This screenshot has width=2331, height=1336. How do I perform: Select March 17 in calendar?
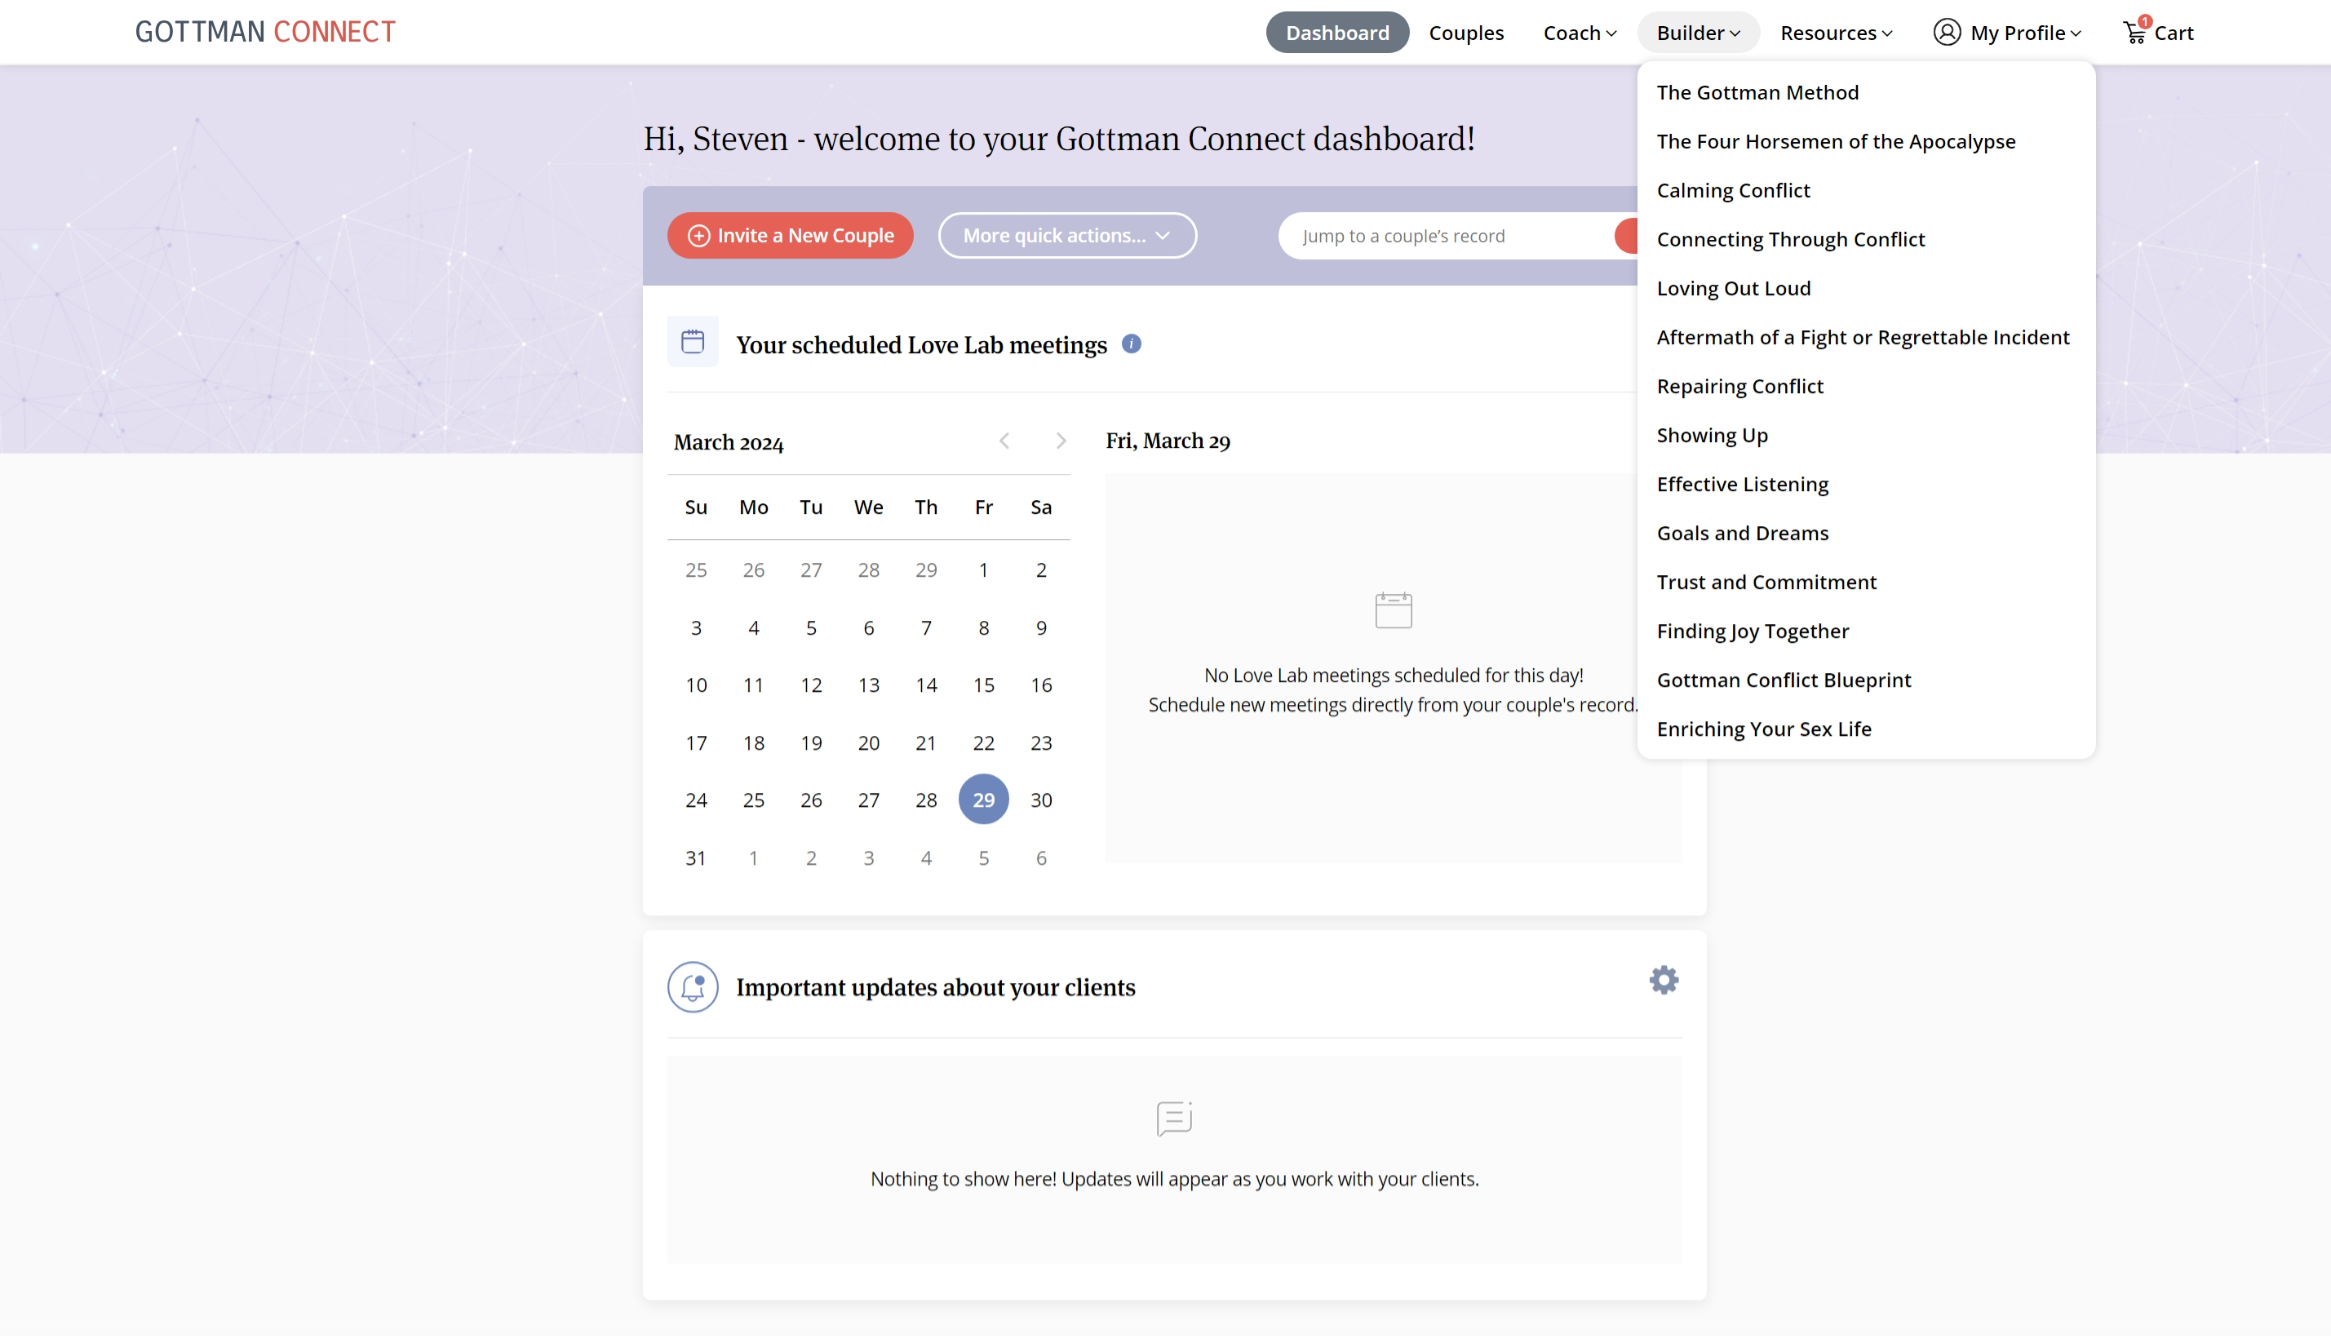696,743
